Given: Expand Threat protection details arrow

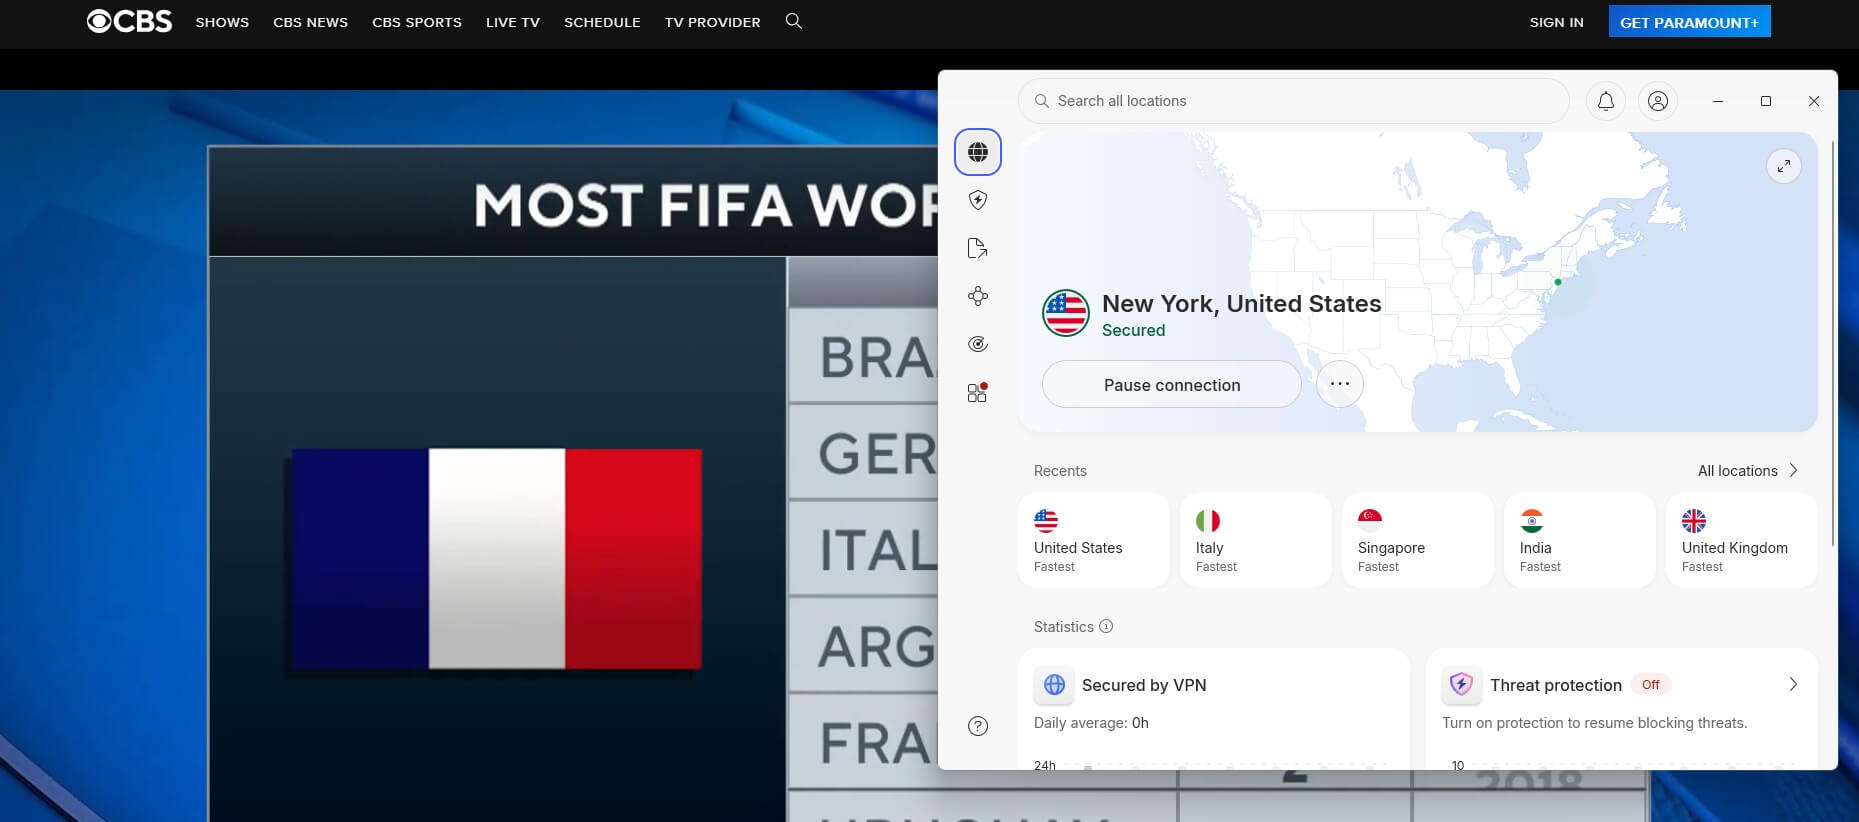Looking at the screenshot, I should point(1793,684).
